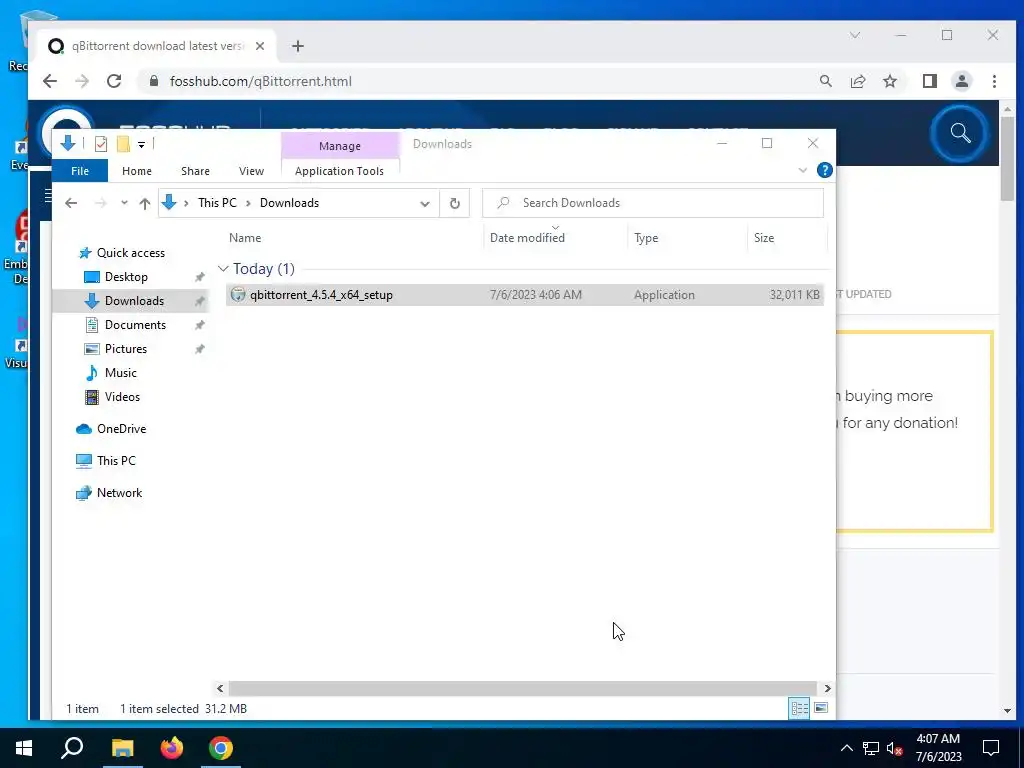Open a new Chrome tab
Image resolution: width=1024 pixels, height=768 pixels.
tap(298, 46)
